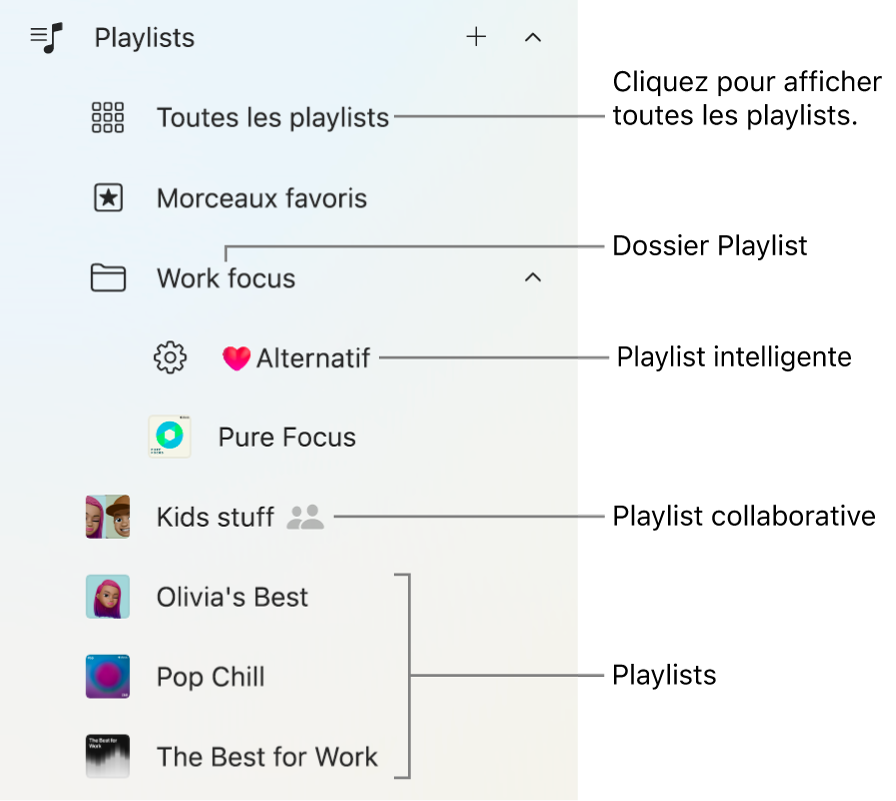Click The Best for Work thumbnail
896x801 pixels.
[107, 757]
